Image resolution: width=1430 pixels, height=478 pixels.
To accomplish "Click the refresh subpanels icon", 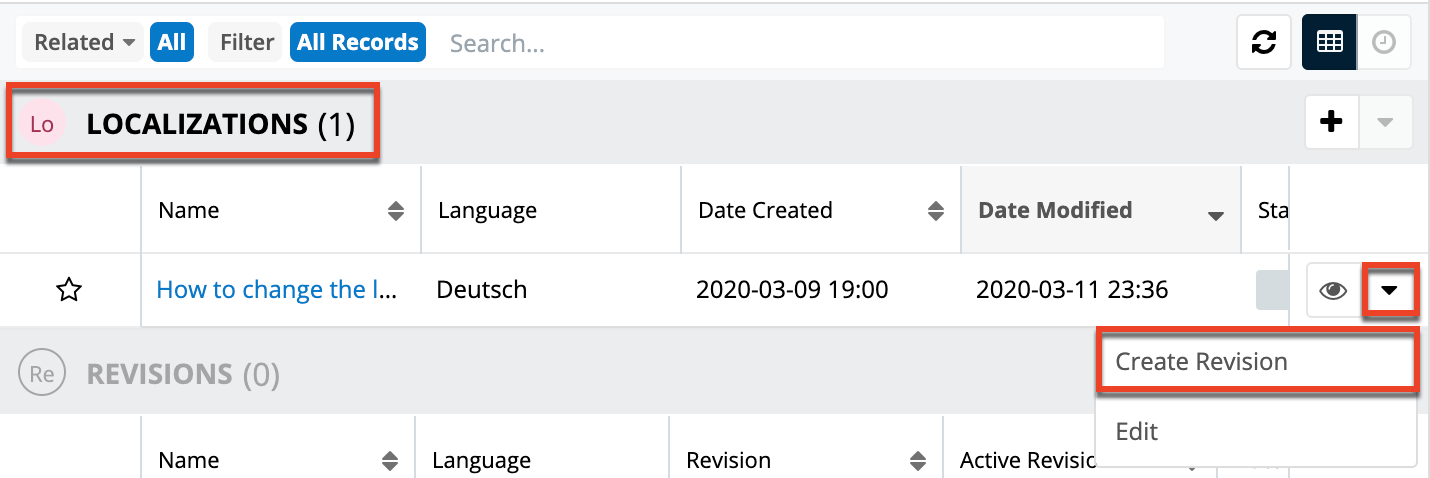I will click(x=1264, y=42).
